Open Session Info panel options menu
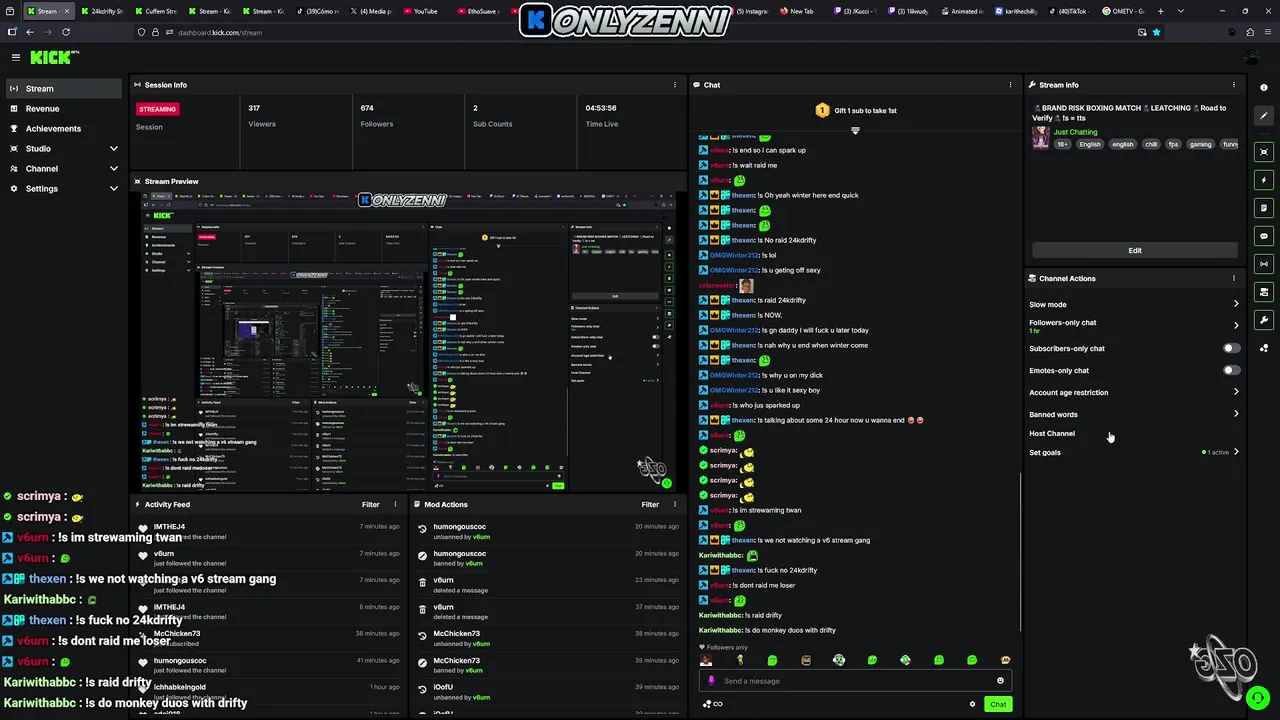This screenshot has height=720, width=1280. tap(675, 85)
